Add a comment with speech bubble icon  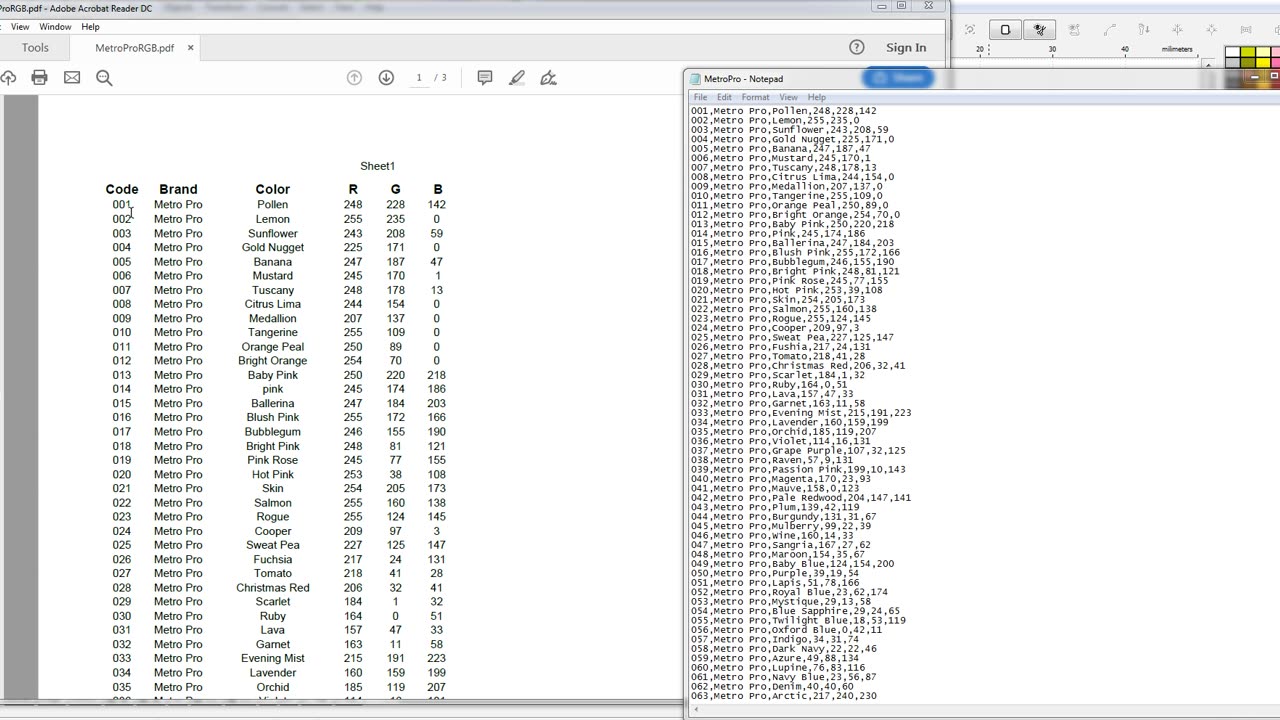click(485, 78)
